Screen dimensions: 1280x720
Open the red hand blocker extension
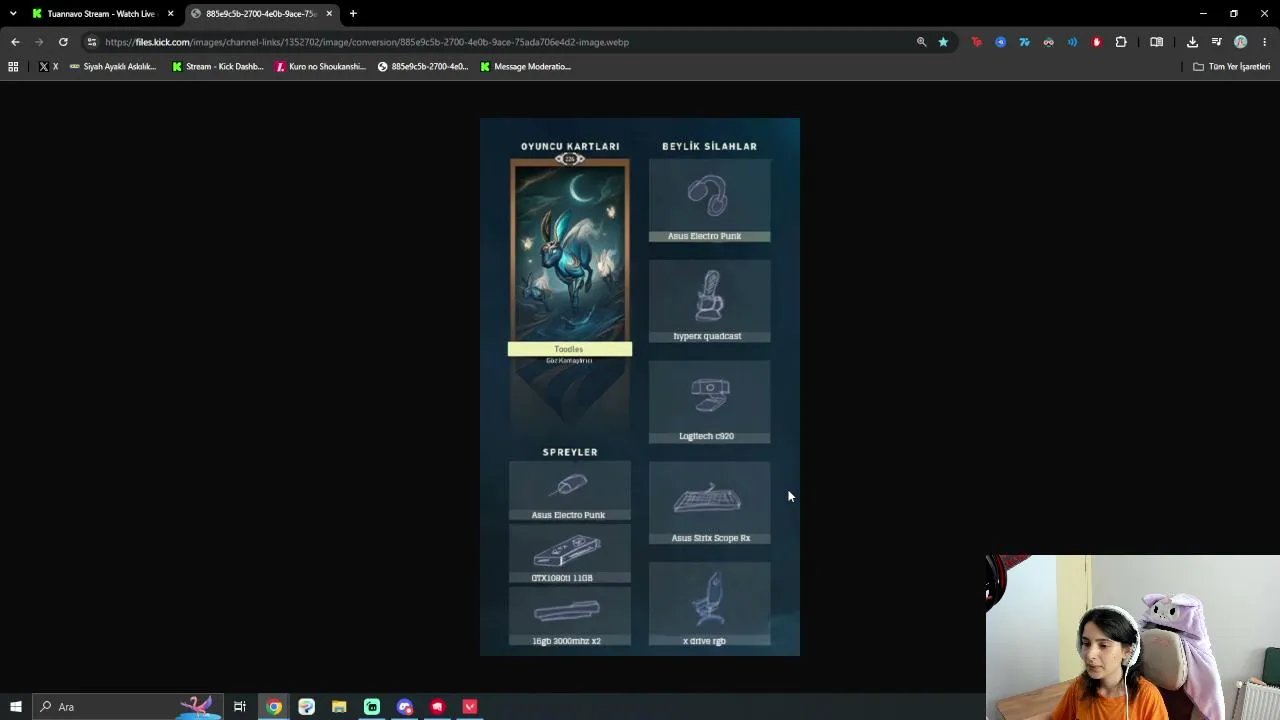coord(1097,42)
